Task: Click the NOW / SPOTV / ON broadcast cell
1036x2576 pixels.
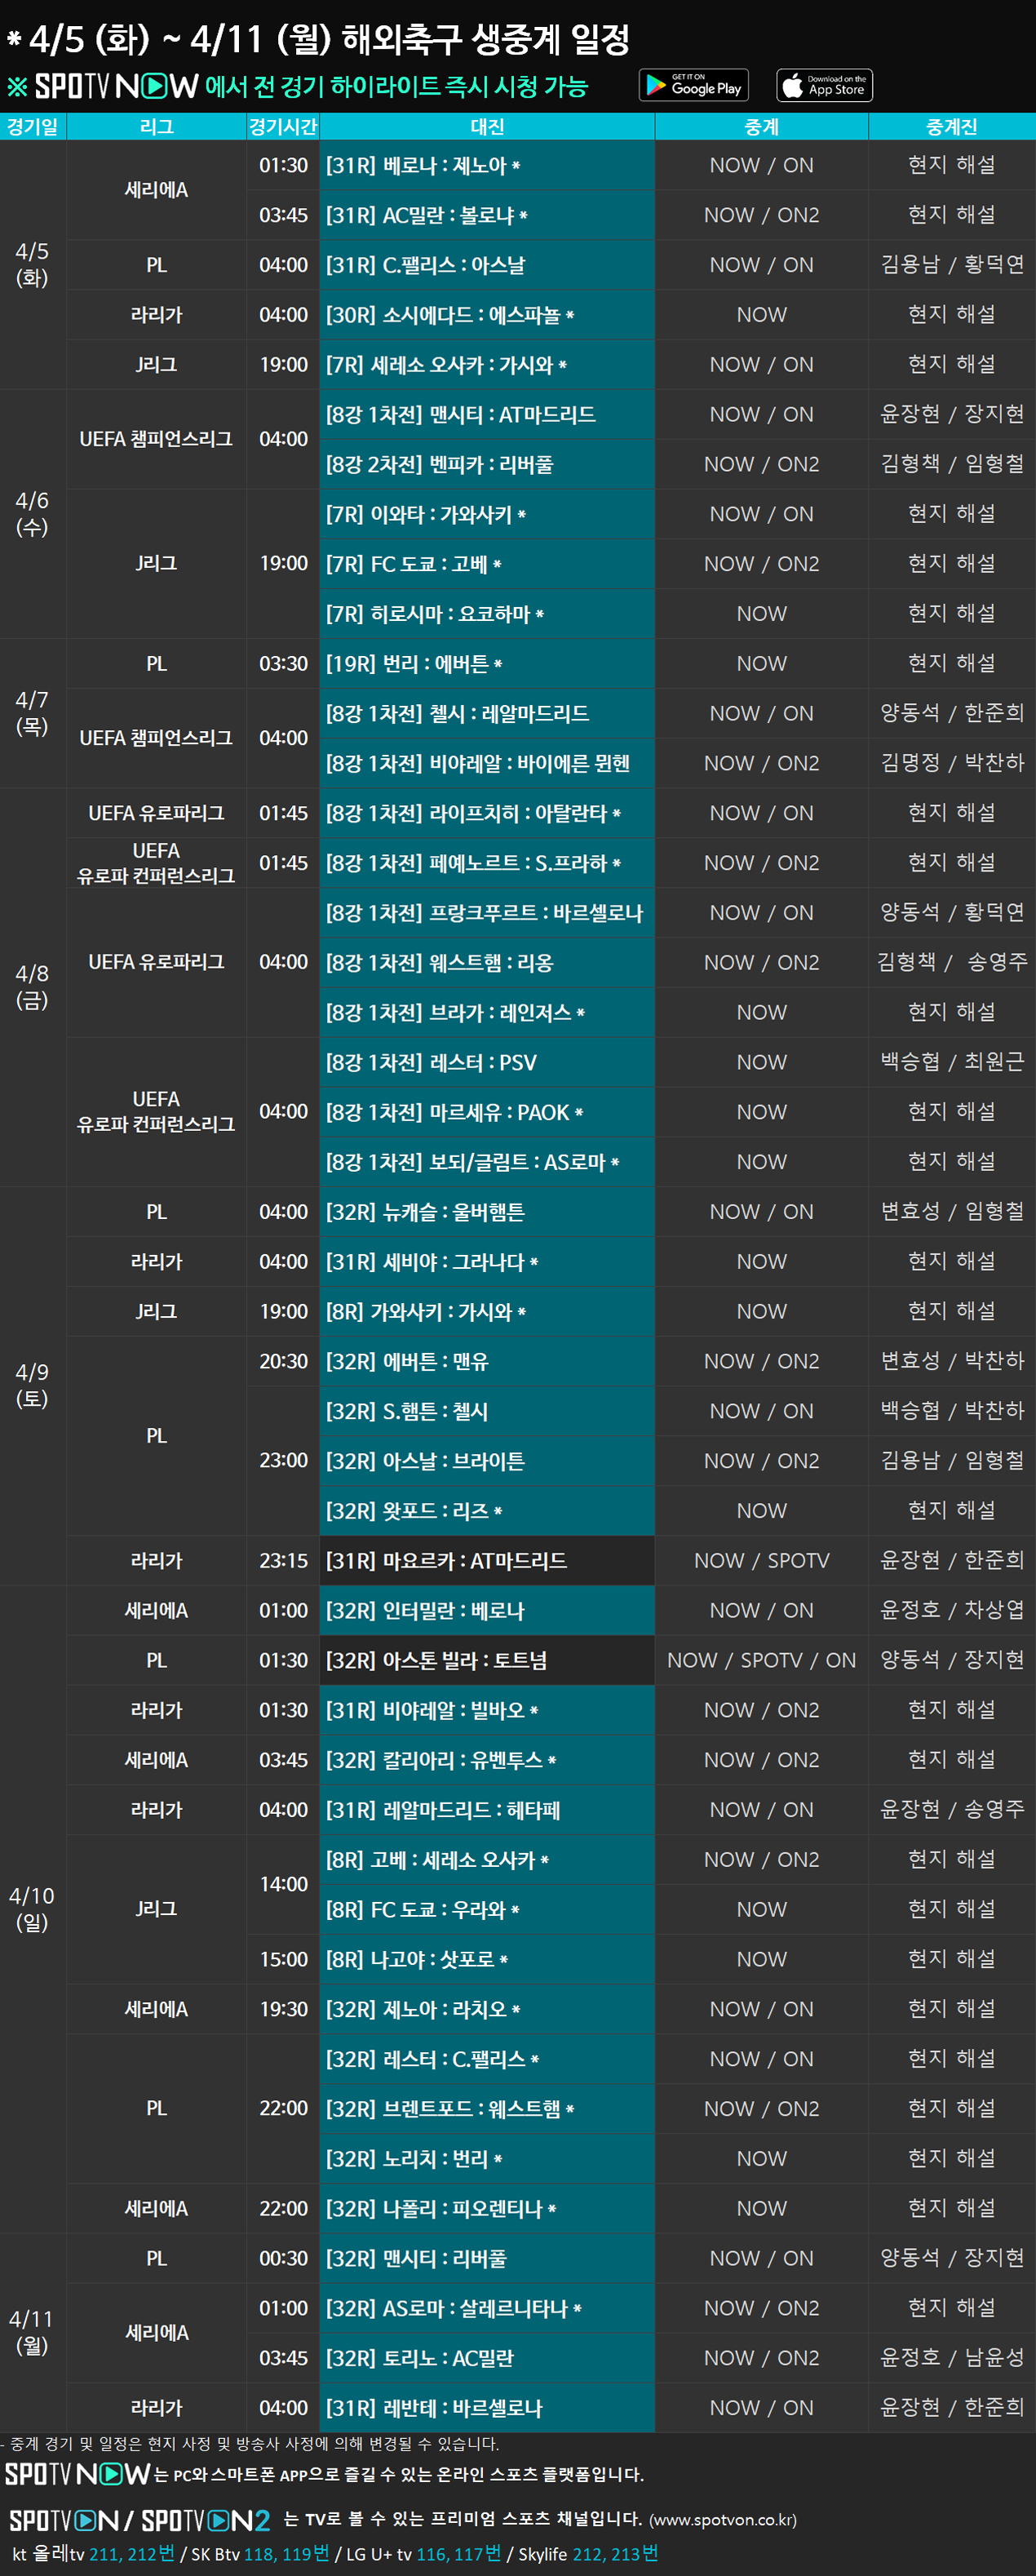Action: pos(761,1660)
